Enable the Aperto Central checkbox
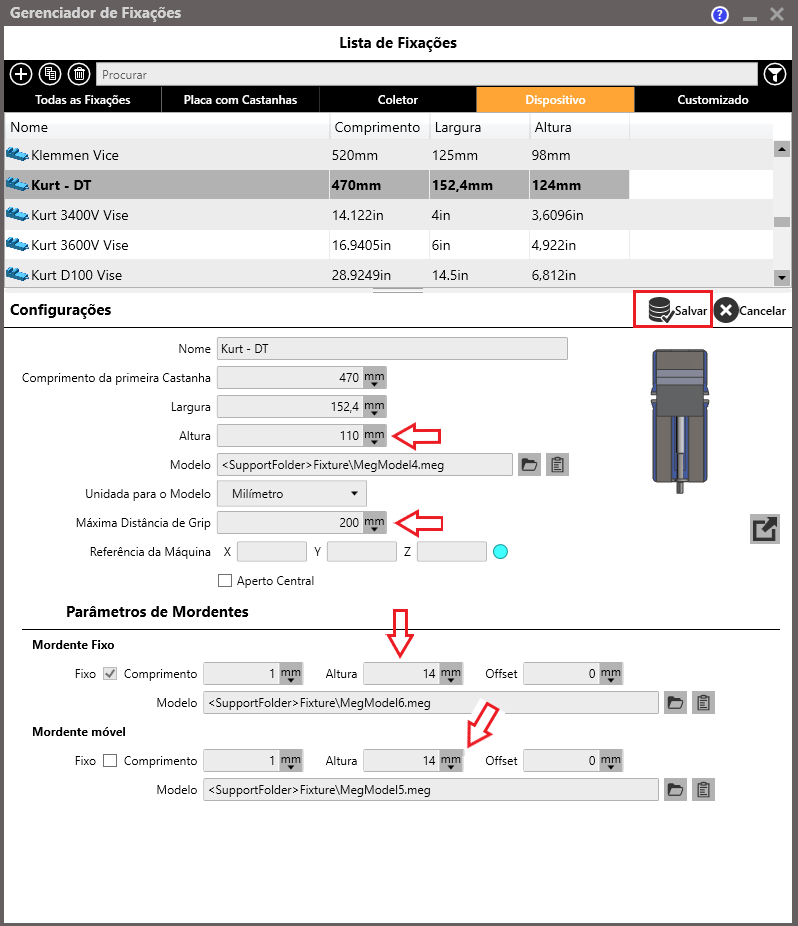 pyautogui.click(x=224, y=581)
